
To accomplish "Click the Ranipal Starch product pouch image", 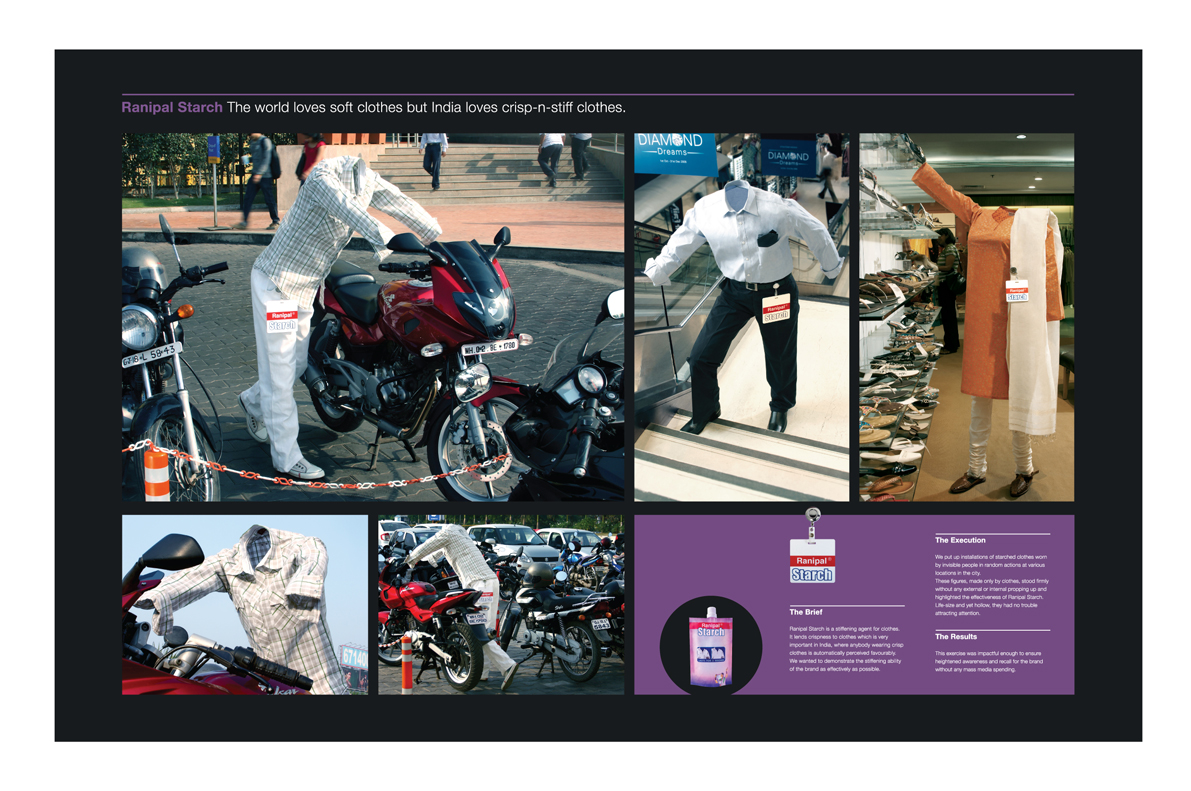I will tap(711, 646).
